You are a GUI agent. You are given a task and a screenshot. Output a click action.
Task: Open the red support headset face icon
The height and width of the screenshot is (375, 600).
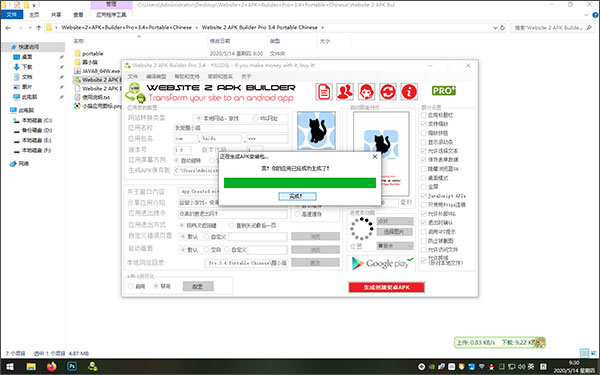tap(366, 92)
